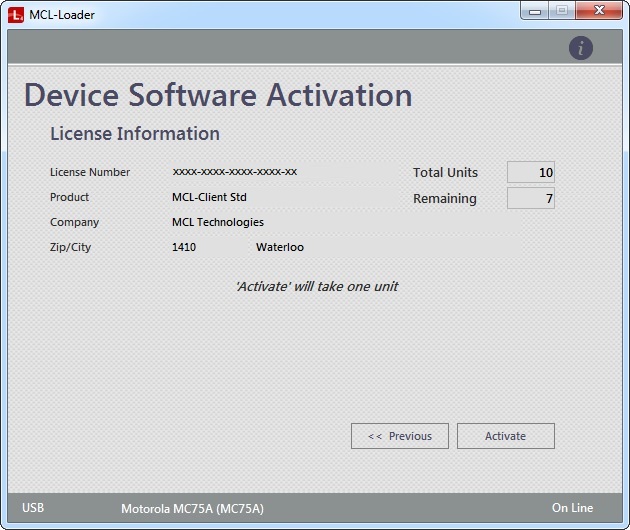Click the On Line status text
The height and width of the screenshot is (530, 630).
coord(572,508)
